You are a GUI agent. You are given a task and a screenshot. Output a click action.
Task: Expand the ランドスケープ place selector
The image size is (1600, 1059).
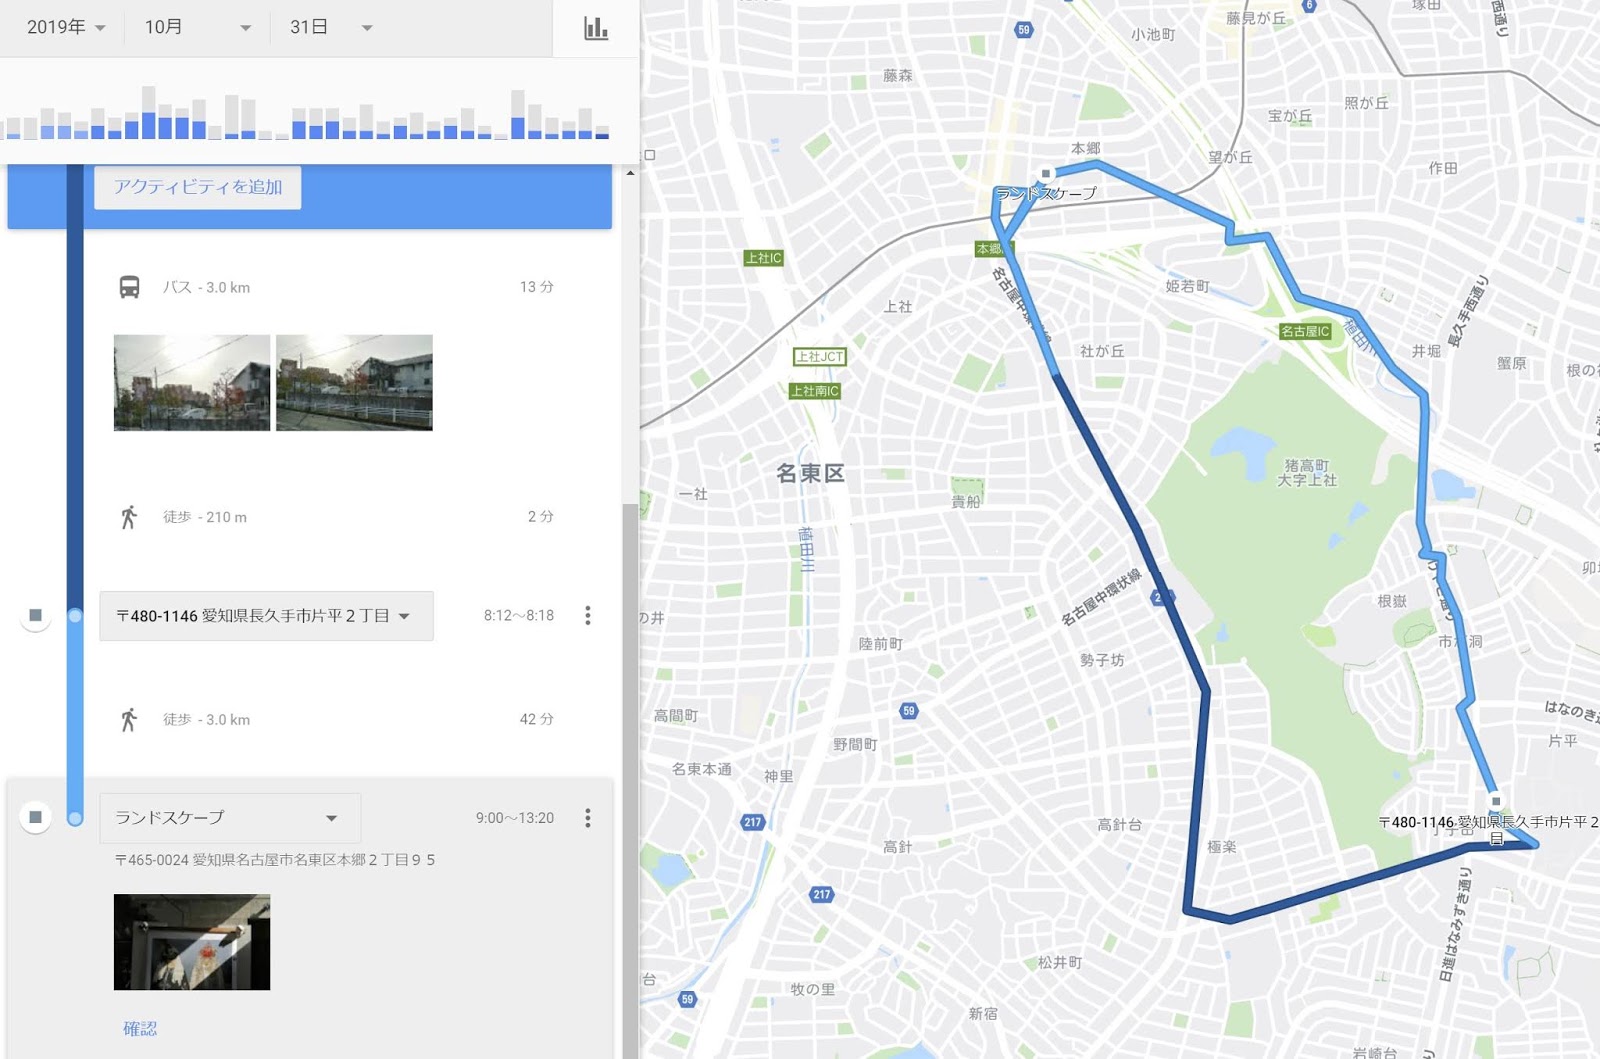pyautogui.click(x=230, y=818)
